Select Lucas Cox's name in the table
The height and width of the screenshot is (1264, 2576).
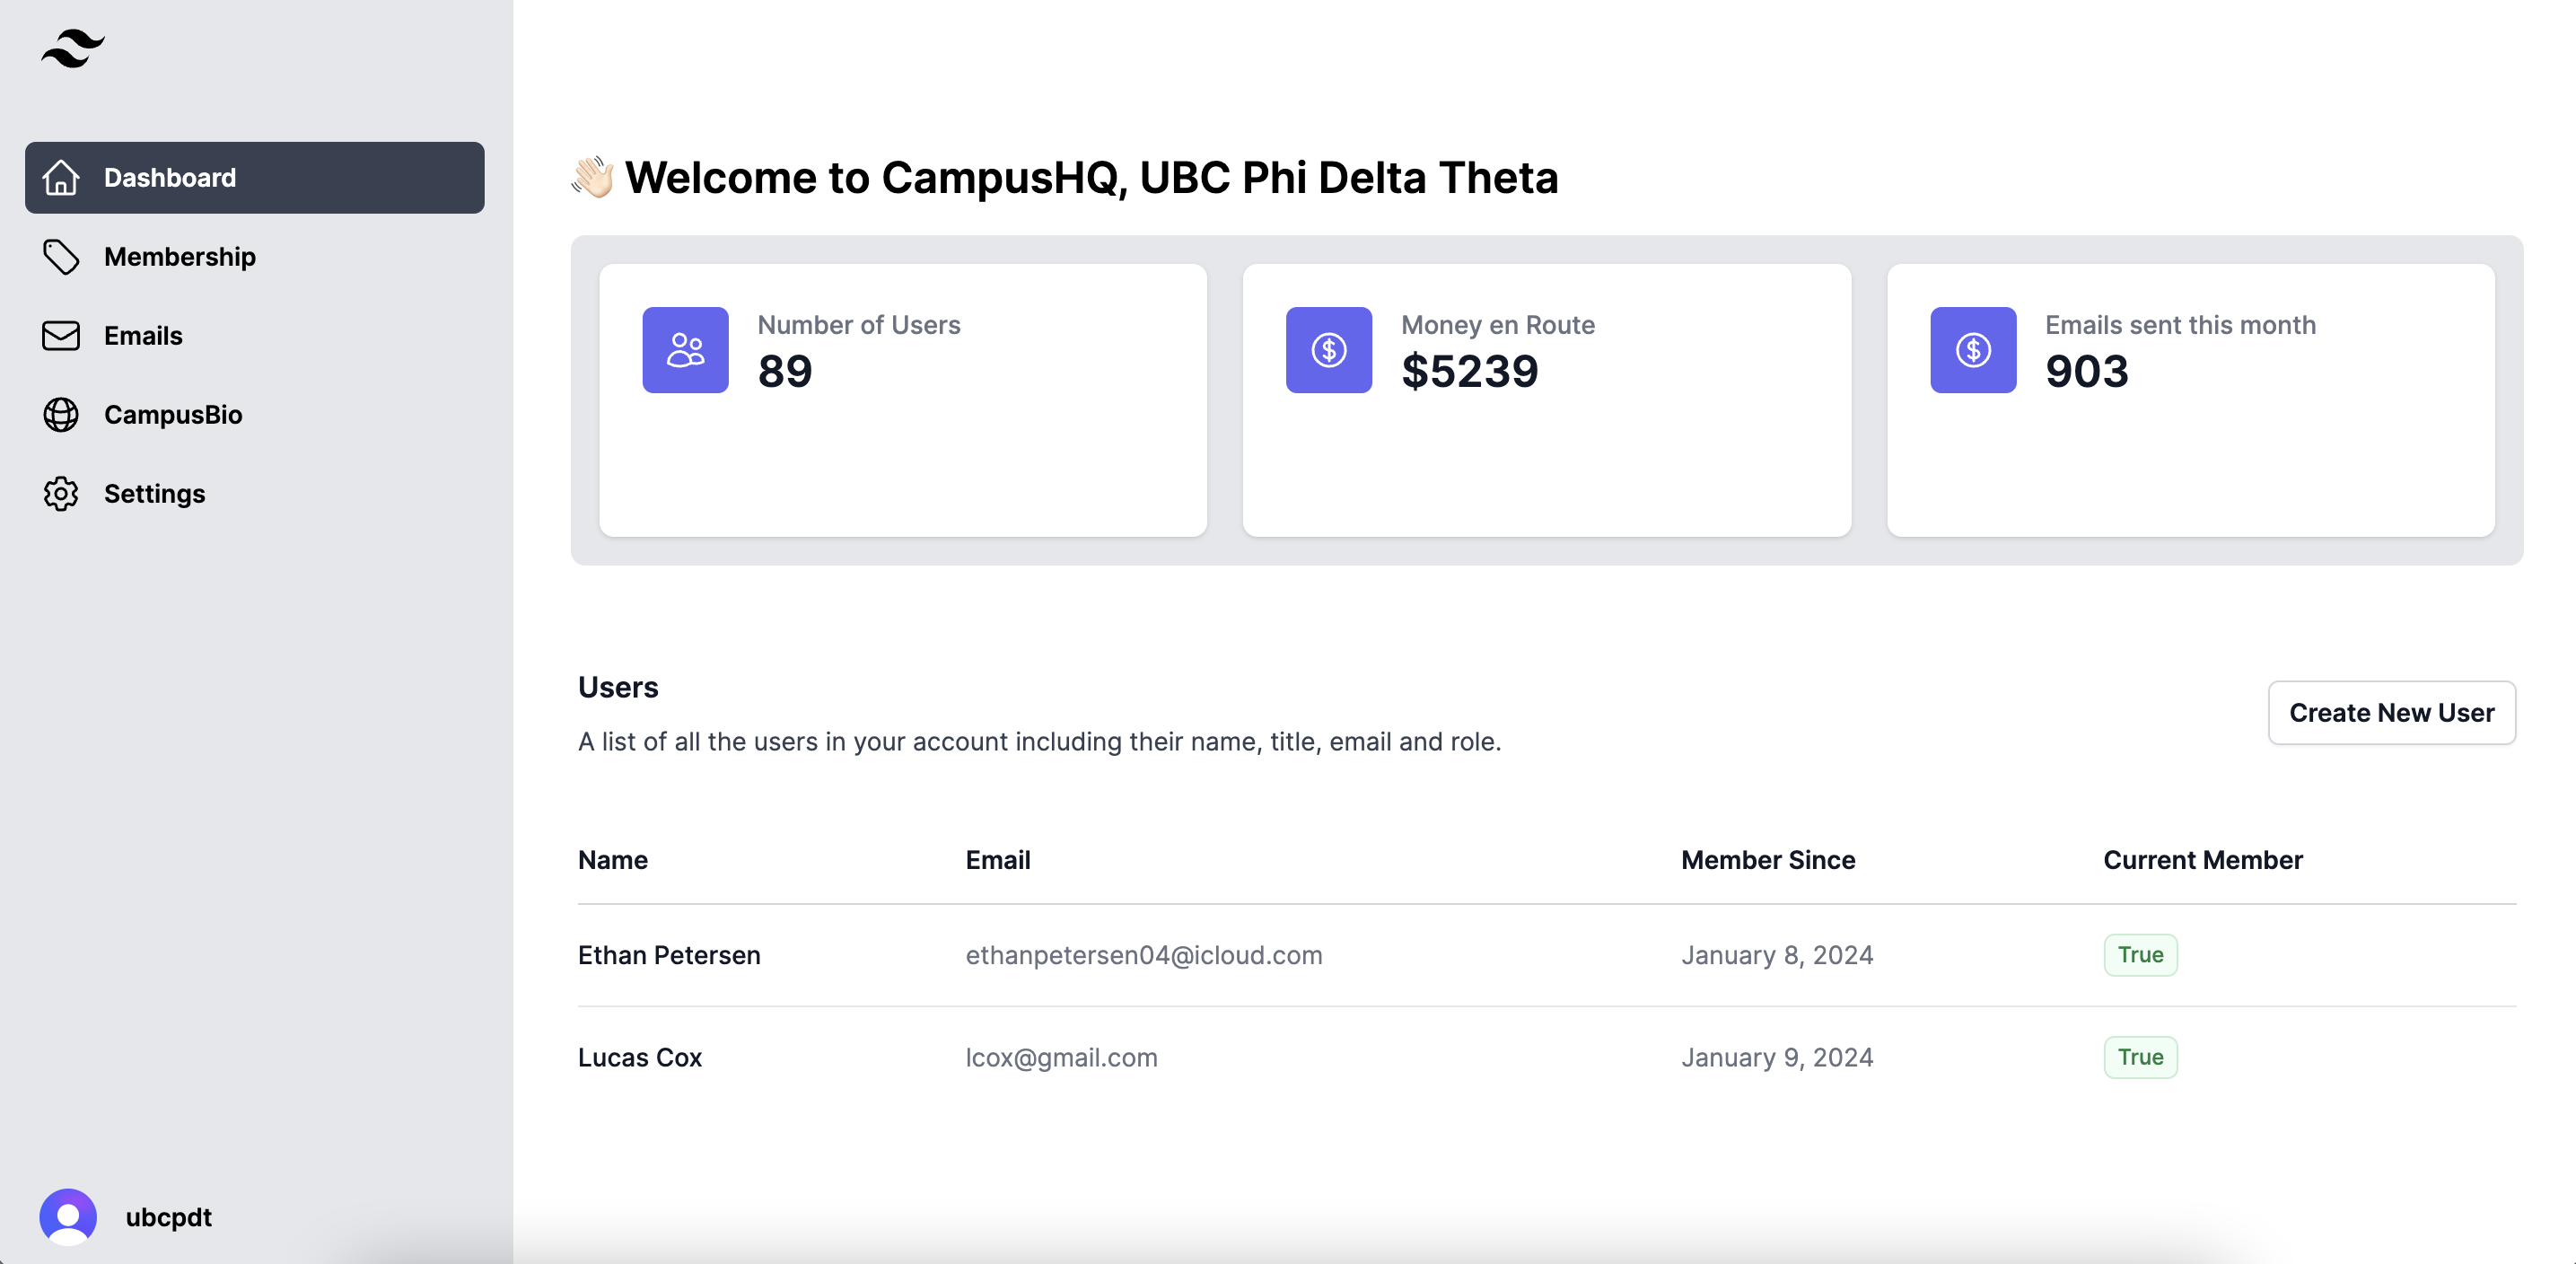click(x=640, y=1057)
